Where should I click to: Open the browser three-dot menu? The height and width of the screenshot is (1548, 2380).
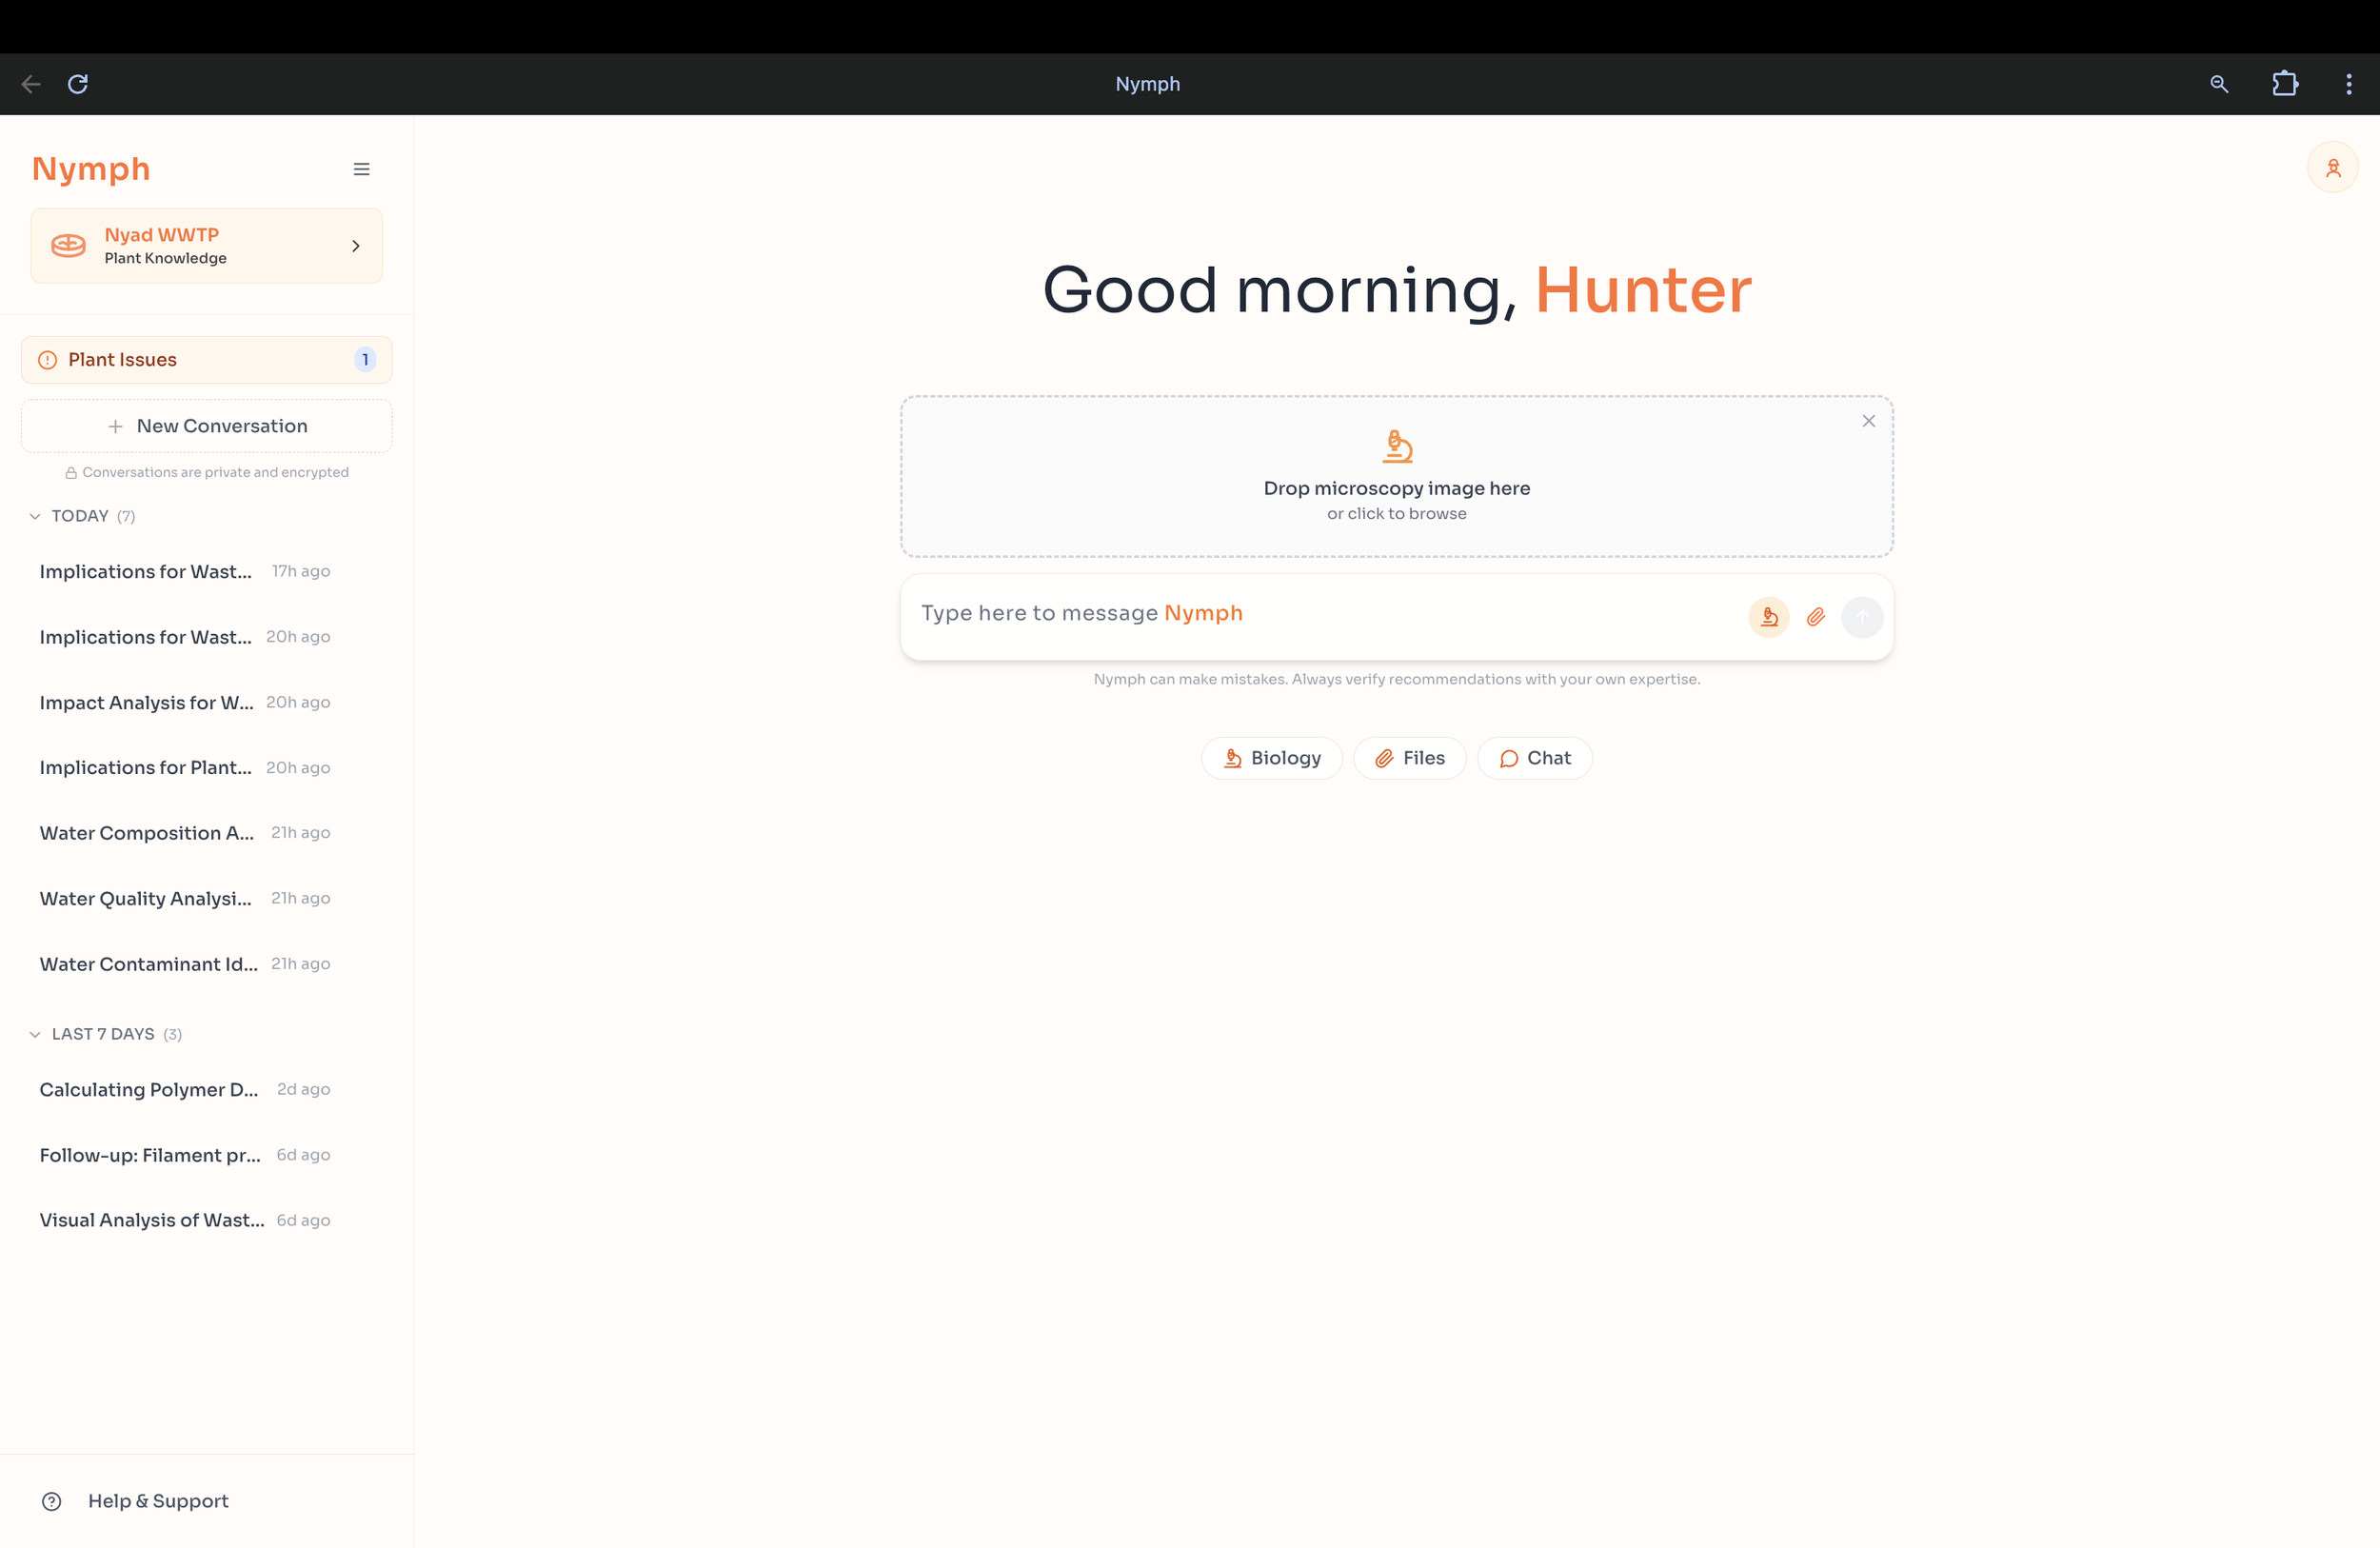2348,84
